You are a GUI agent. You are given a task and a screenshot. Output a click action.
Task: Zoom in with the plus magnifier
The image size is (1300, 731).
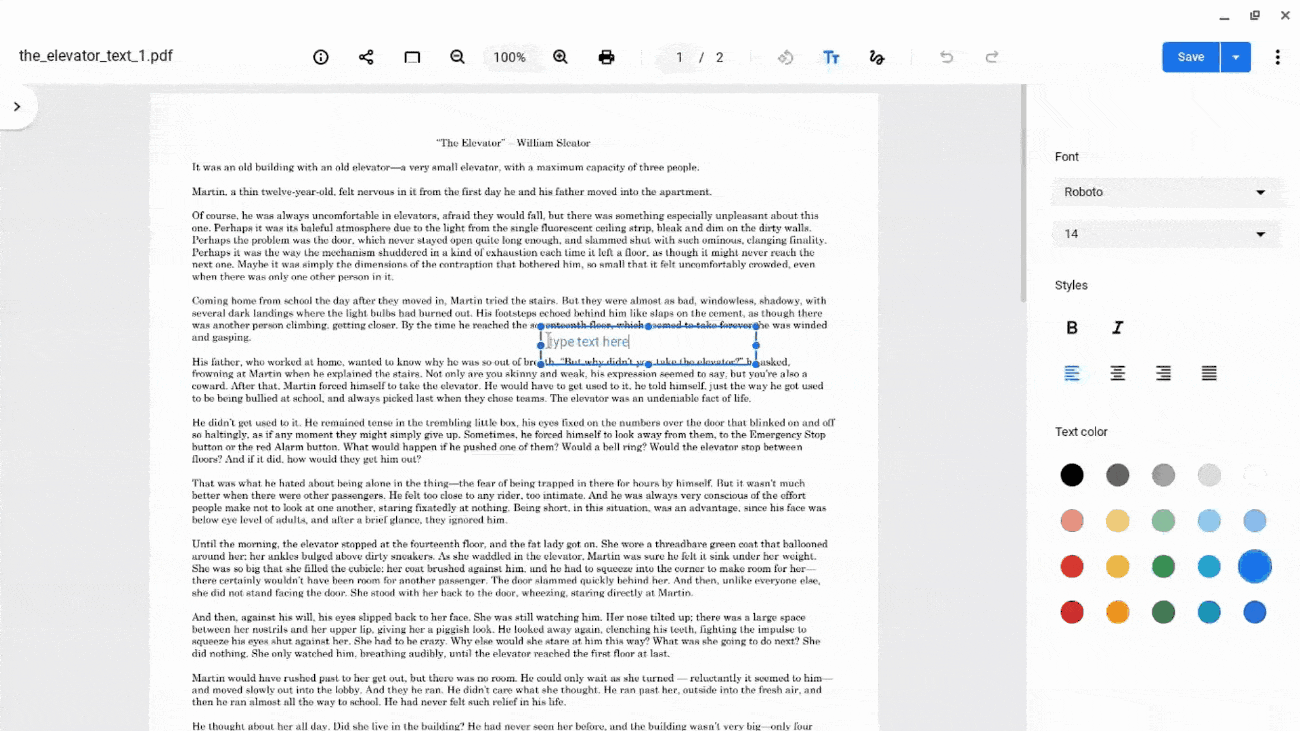561,57
